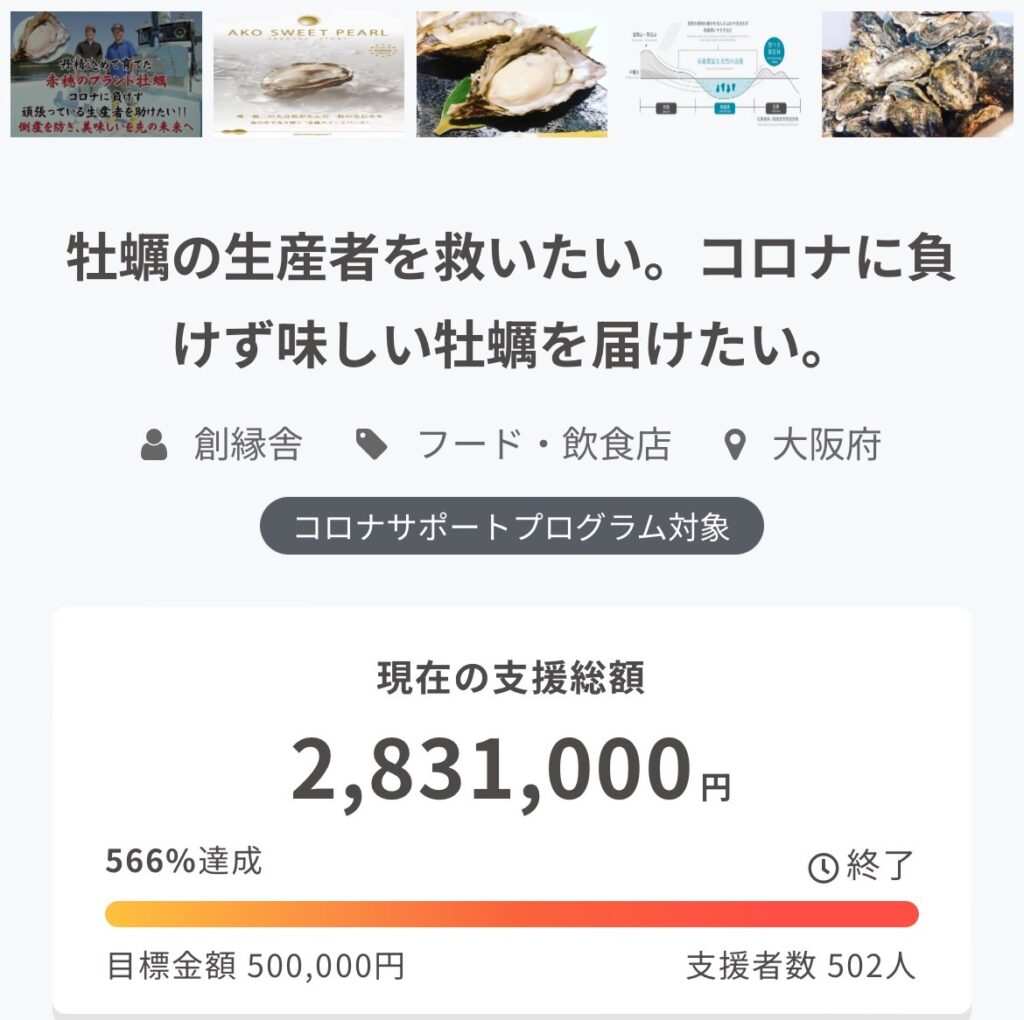Click the project title about 牡蠣の生産者
Image resolution: width=1024 pixels, height=1020 pixels.
(x=511, y=303)
